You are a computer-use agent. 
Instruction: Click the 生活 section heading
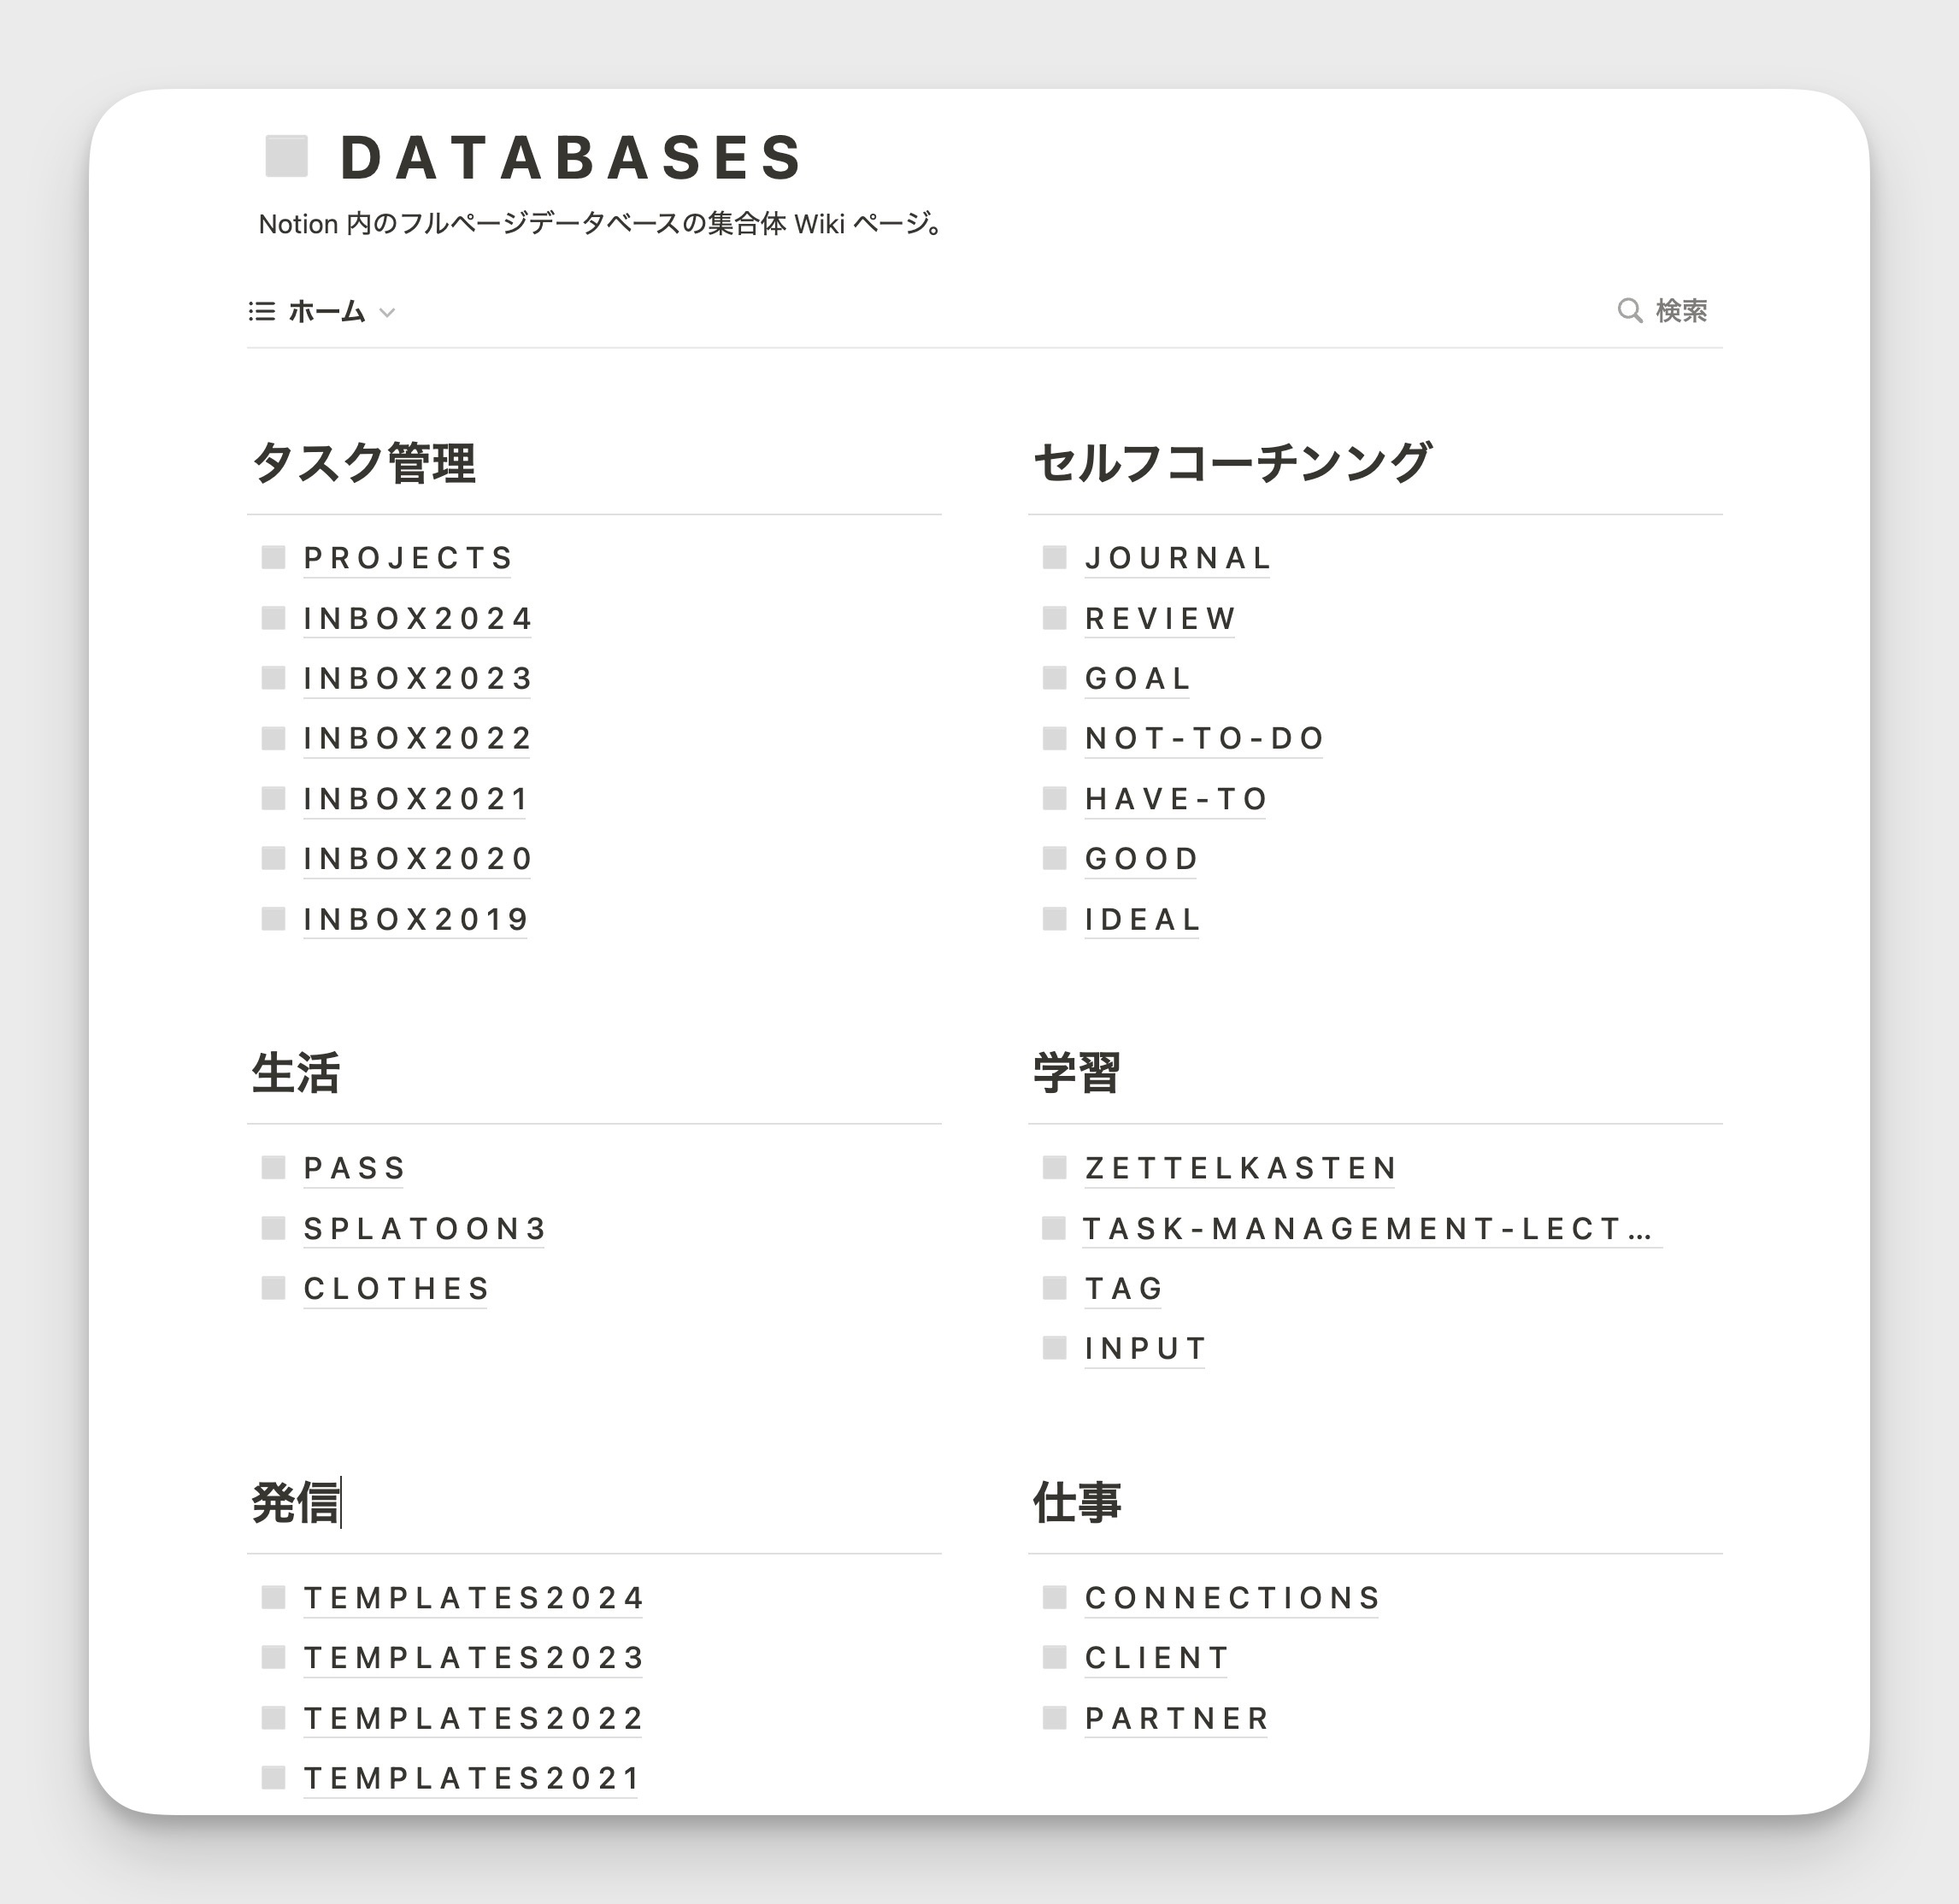click(296, 1073)
